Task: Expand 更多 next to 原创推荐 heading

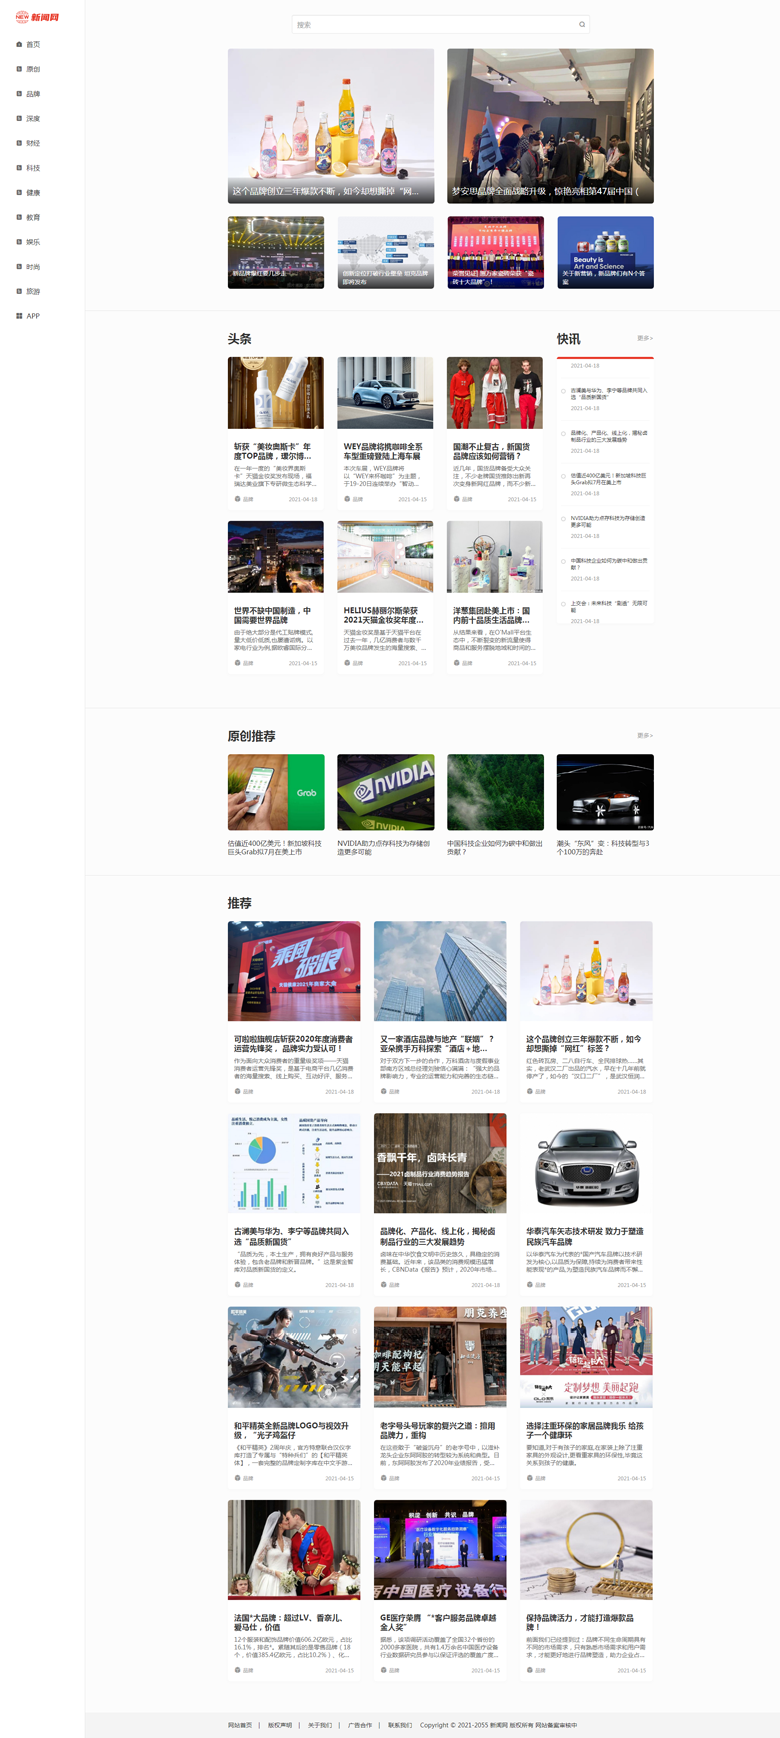Action: click(644, 735)
